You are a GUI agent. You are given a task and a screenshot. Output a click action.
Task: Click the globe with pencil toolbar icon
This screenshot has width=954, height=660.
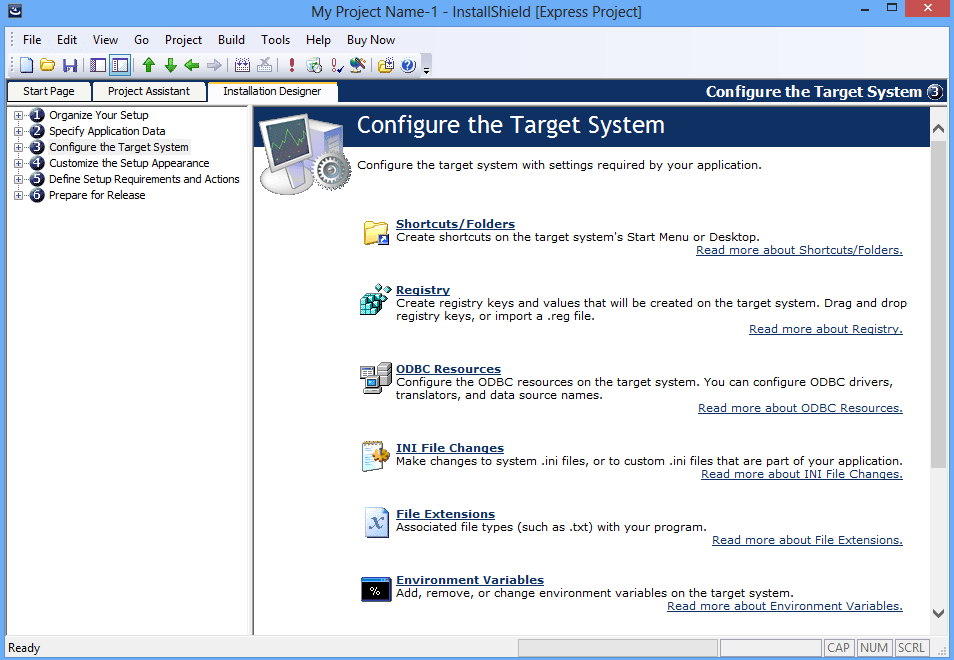click(358, 65)
